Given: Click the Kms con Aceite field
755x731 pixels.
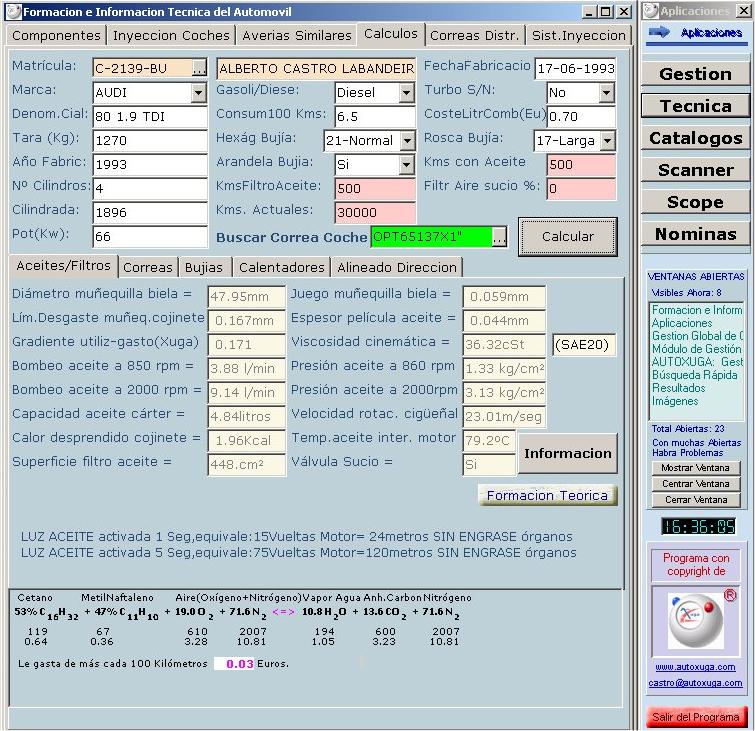Looking at the screenshot, I should tap(581, 165).
